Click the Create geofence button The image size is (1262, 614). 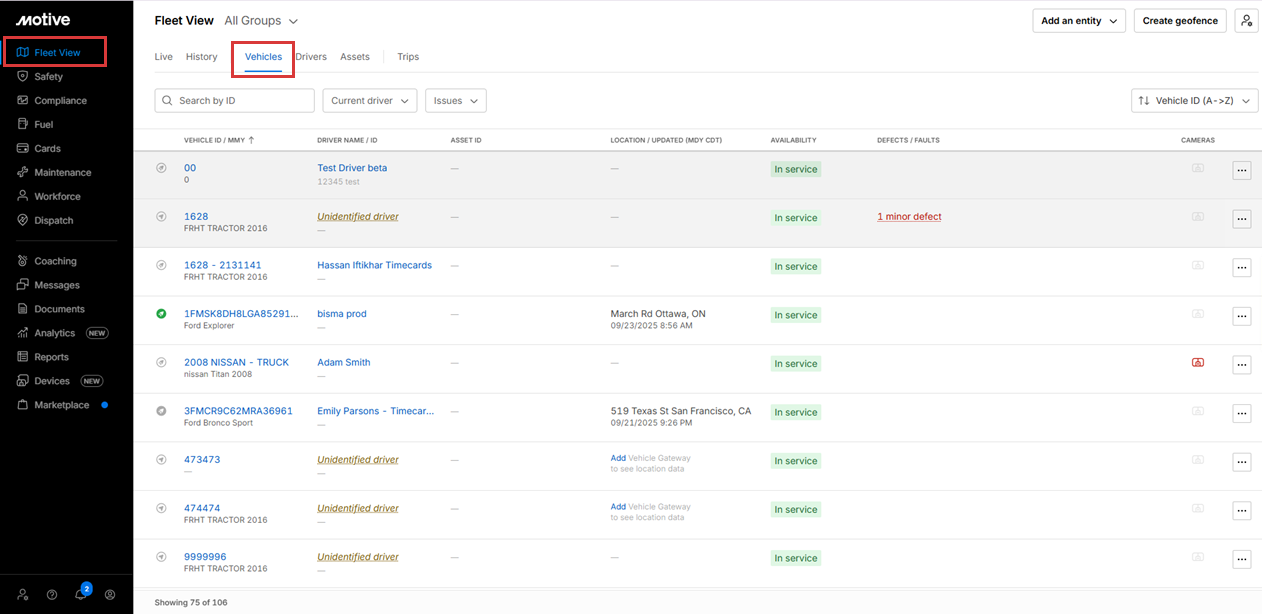pyautogui.click(x=1180, y=21)
